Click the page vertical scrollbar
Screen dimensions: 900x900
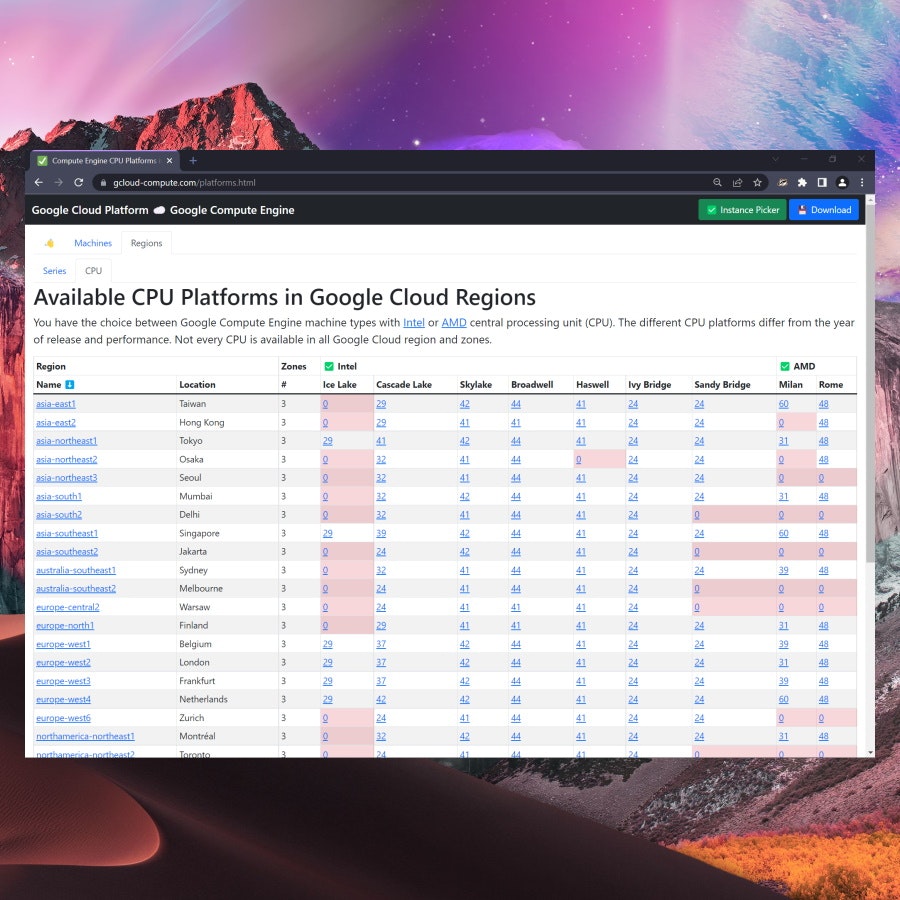click(870, 385)
